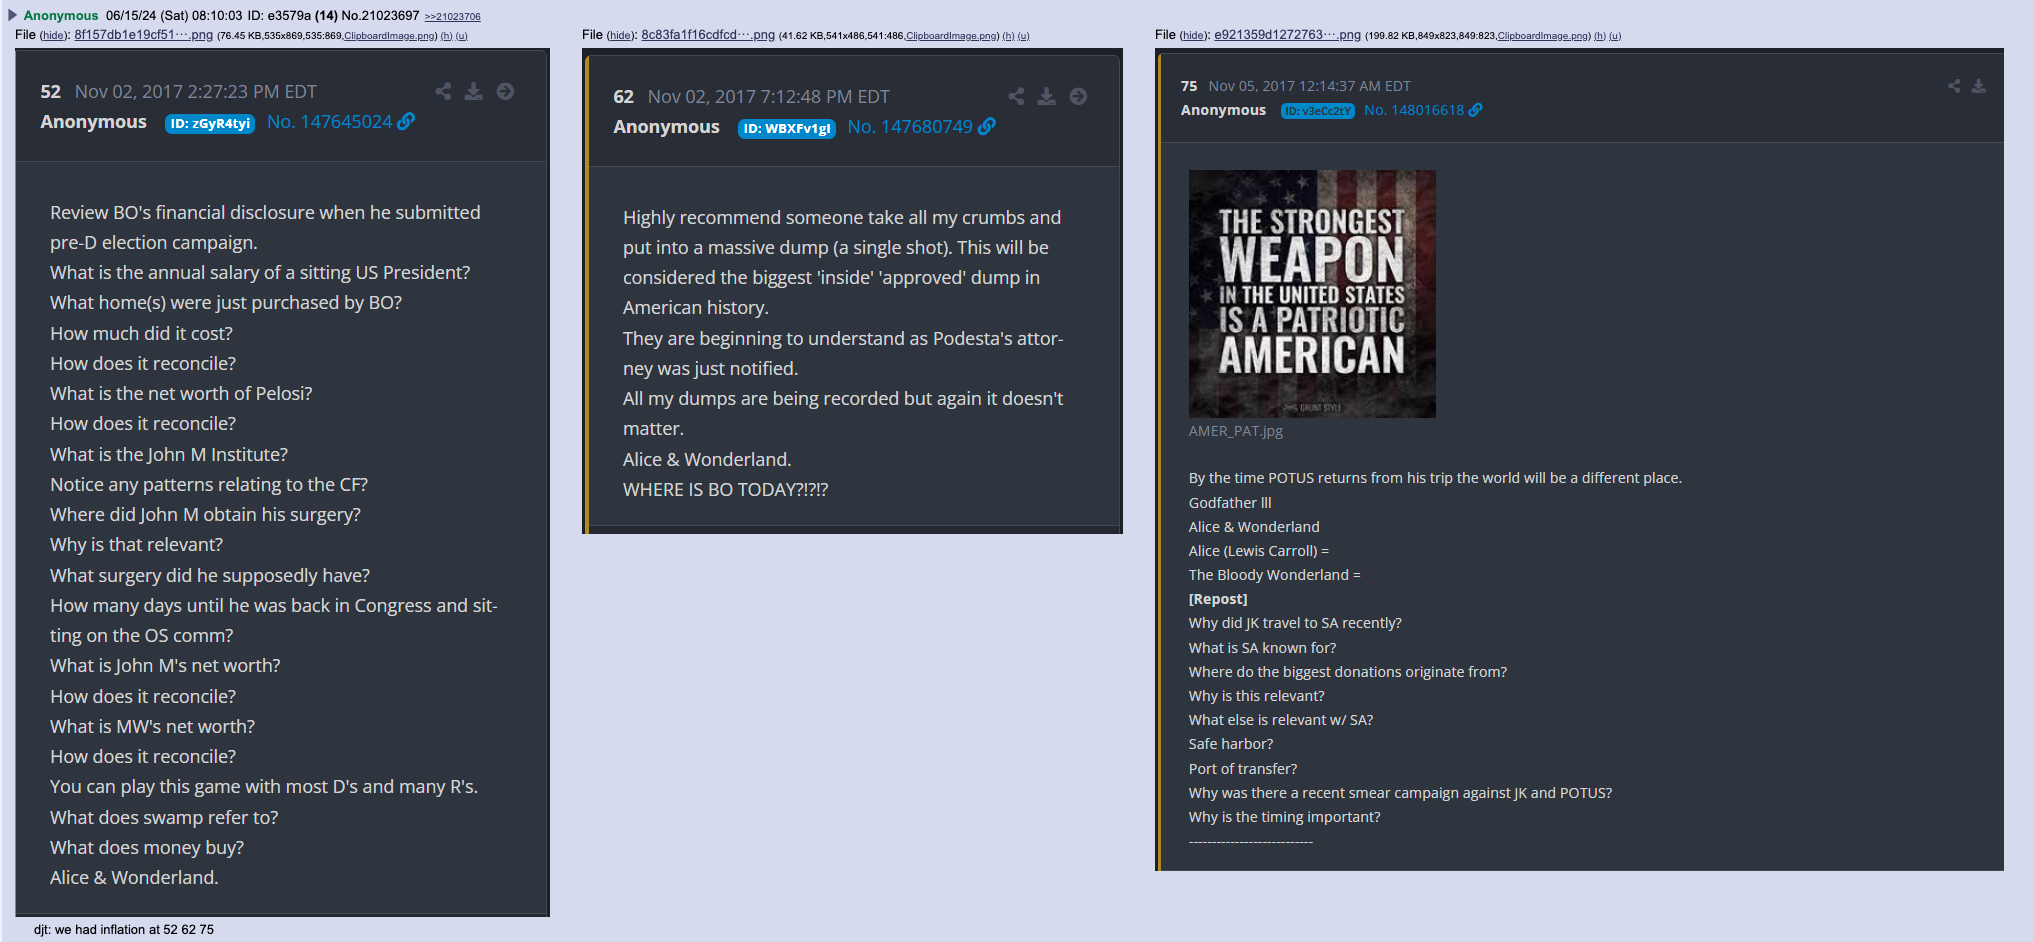Click the (u) link of first file

point(462,36)
